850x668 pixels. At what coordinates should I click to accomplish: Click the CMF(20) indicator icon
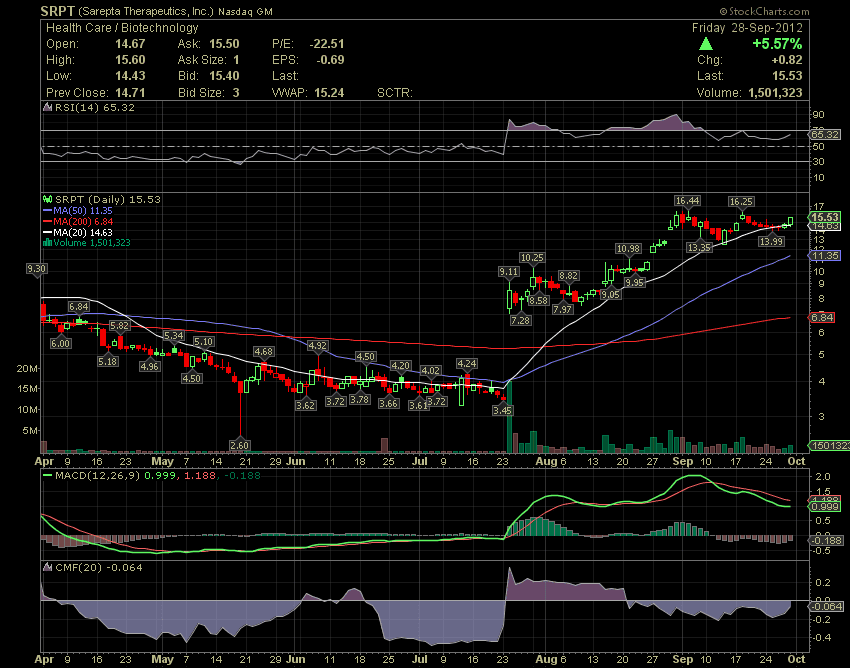(48, 567)
